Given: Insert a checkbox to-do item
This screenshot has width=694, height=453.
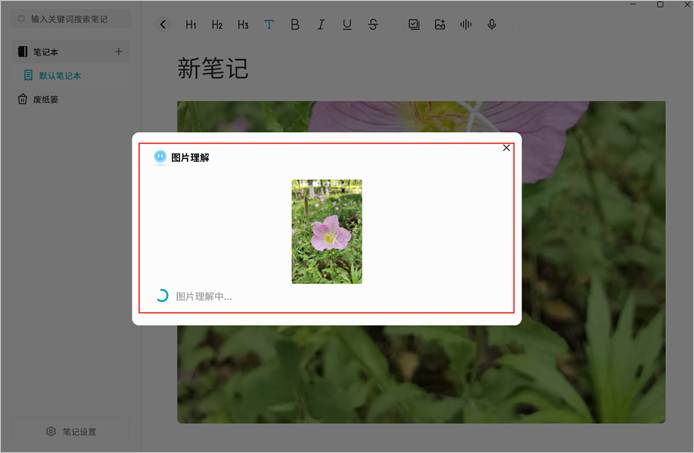Looking at the screenshot, I should click(x=414, y=25).
